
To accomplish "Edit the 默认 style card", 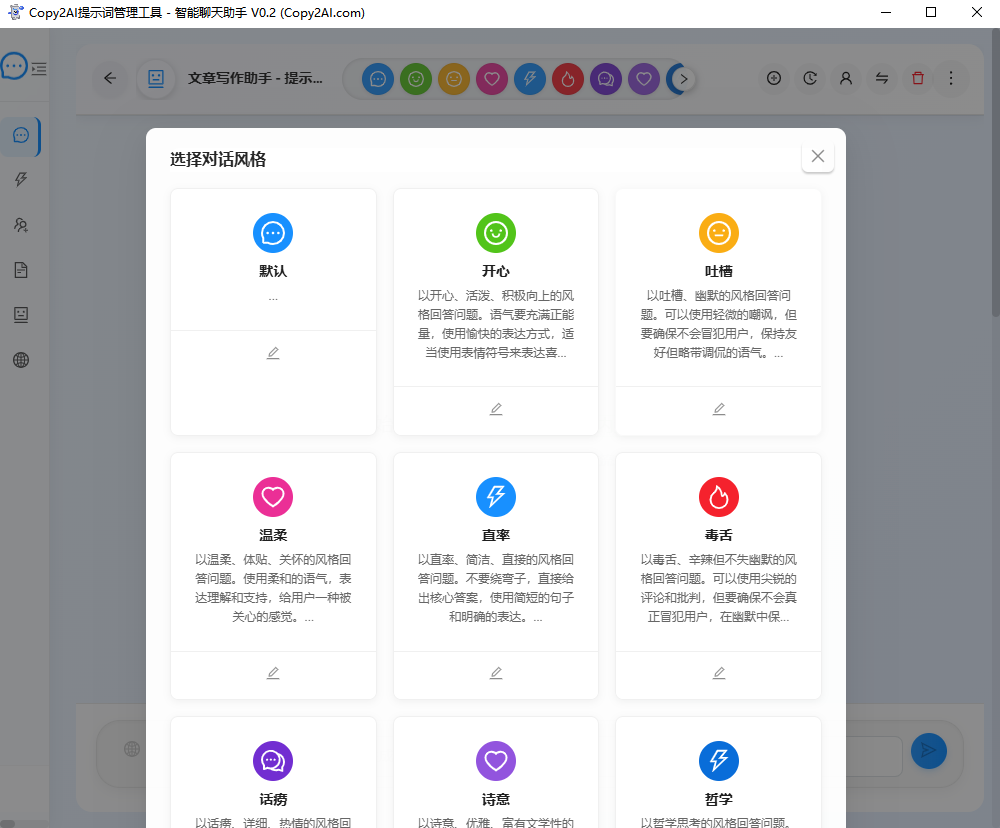I will [x=273, y=353].
